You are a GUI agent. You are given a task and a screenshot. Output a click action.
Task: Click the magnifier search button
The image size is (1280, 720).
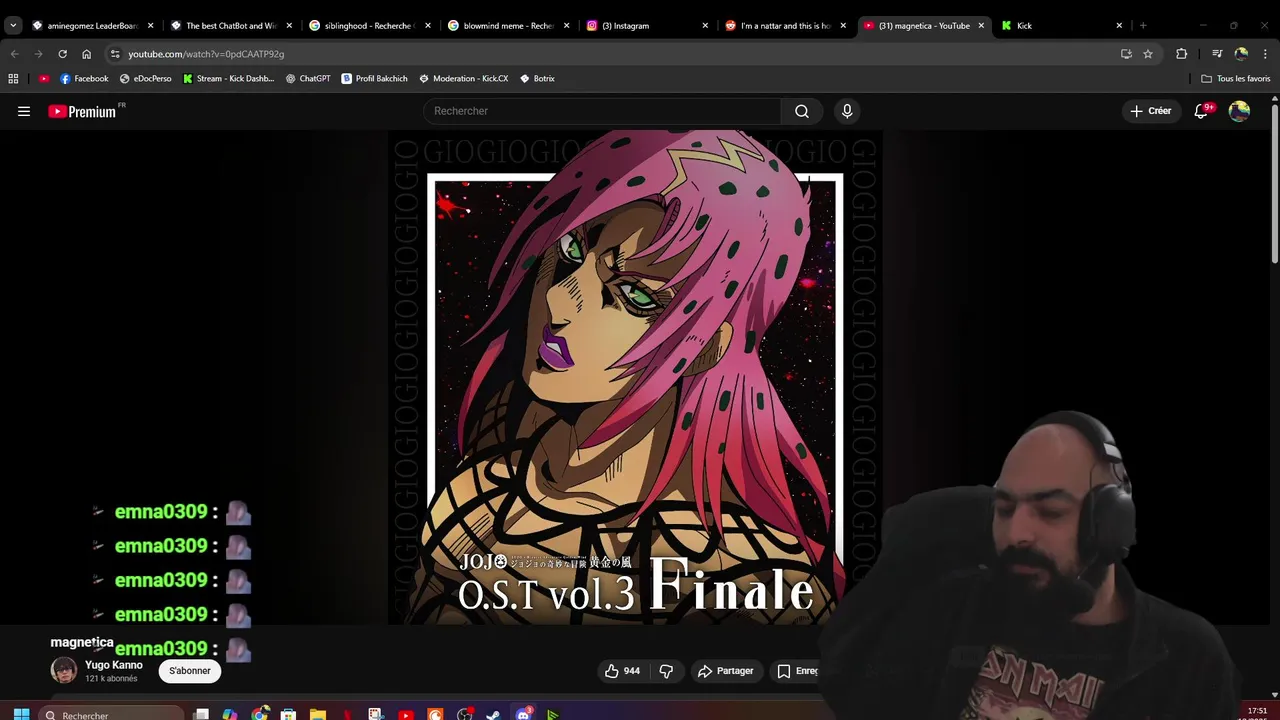point(802,111)
